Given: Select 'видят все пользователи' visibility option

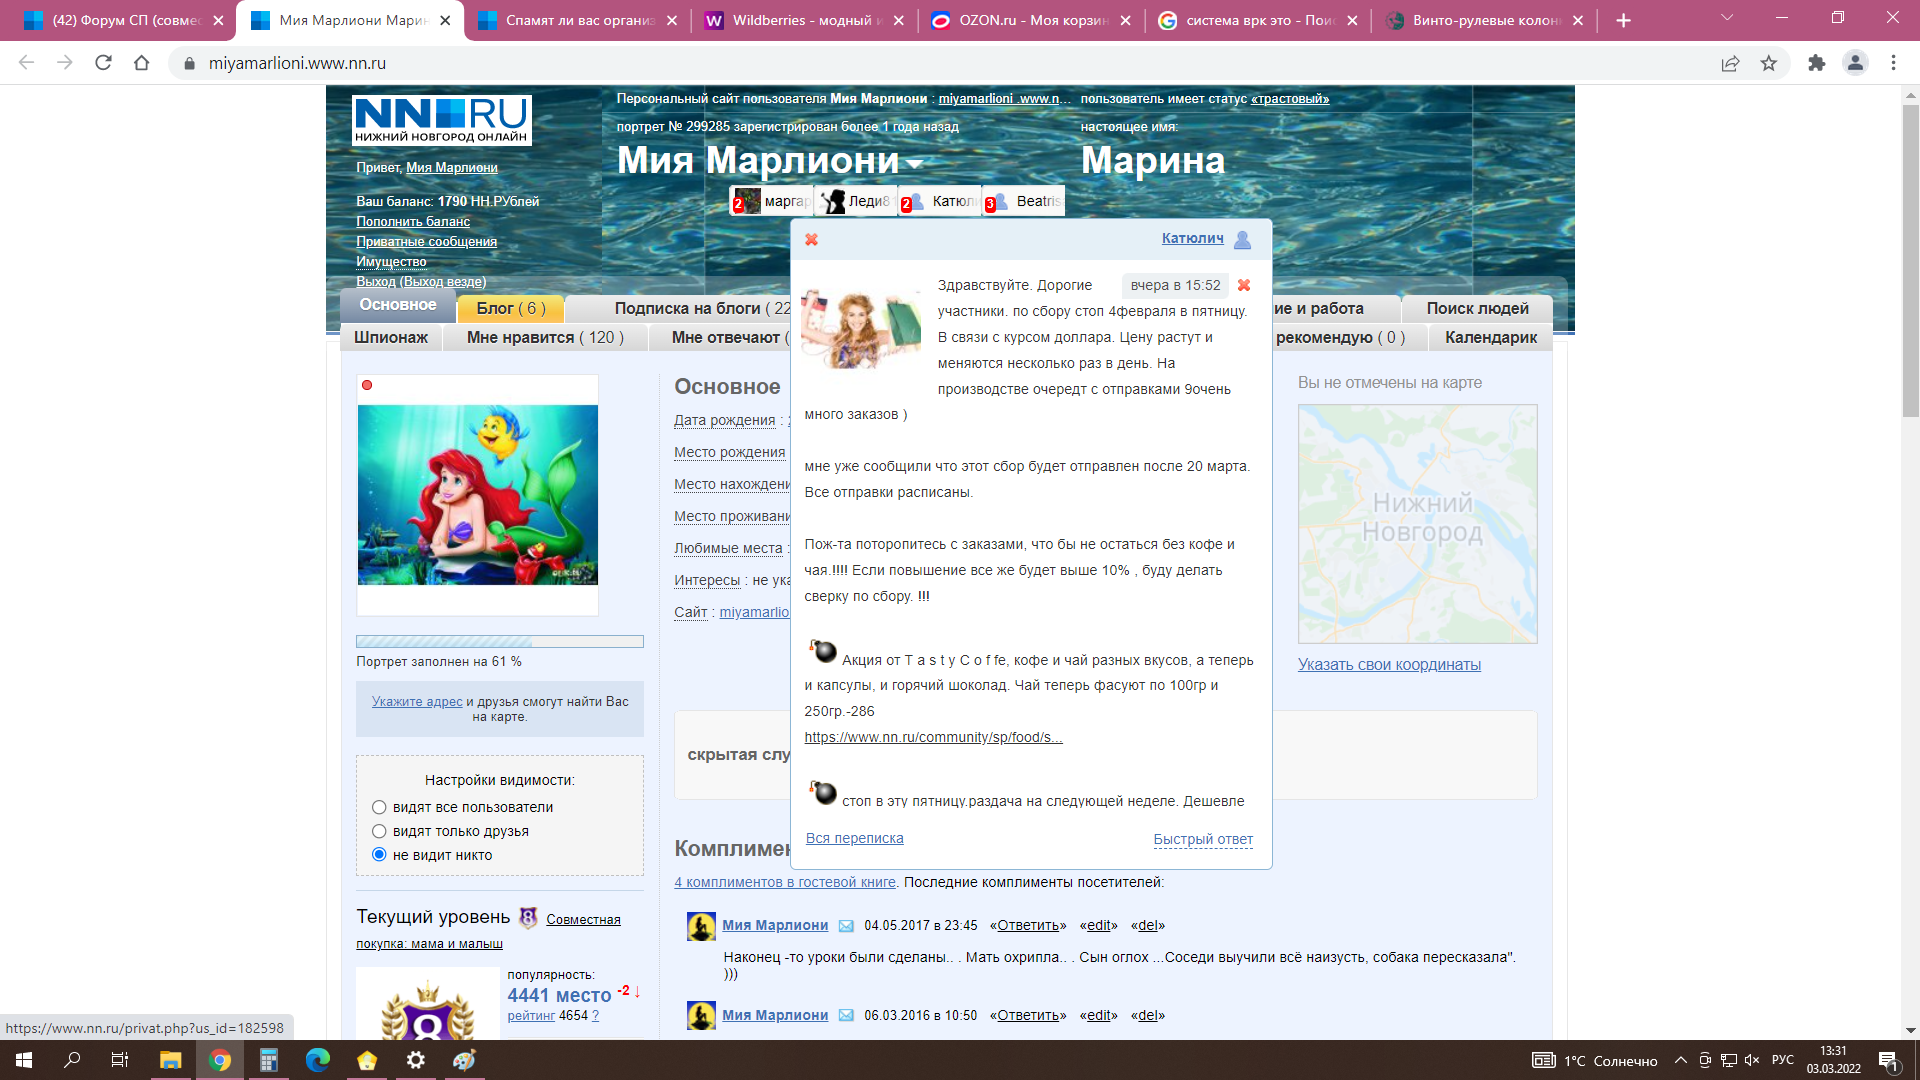Looking at the screenshot, I should (379, 807).
